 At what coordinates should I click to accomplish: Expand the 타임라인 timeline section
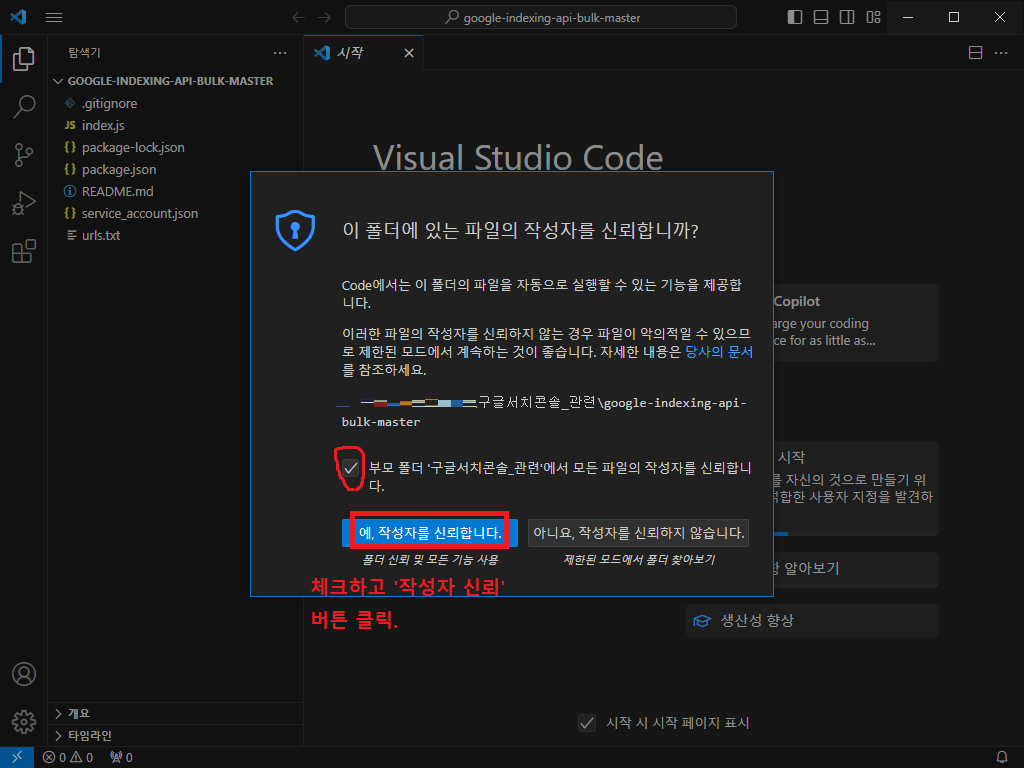[x=175, y=736]
